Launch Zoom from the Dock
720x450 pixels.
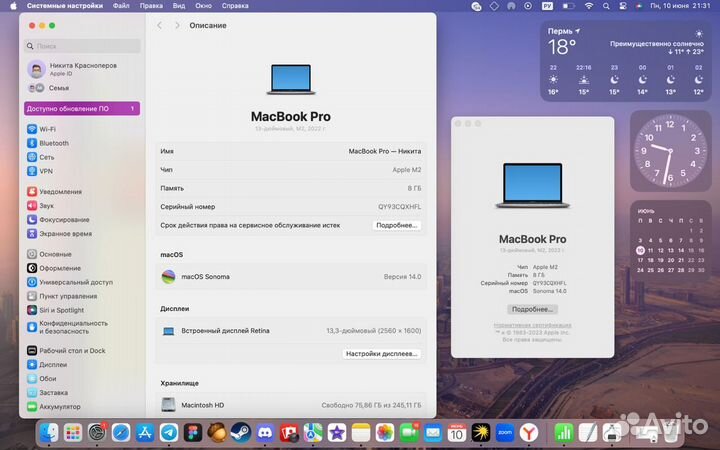505,433
